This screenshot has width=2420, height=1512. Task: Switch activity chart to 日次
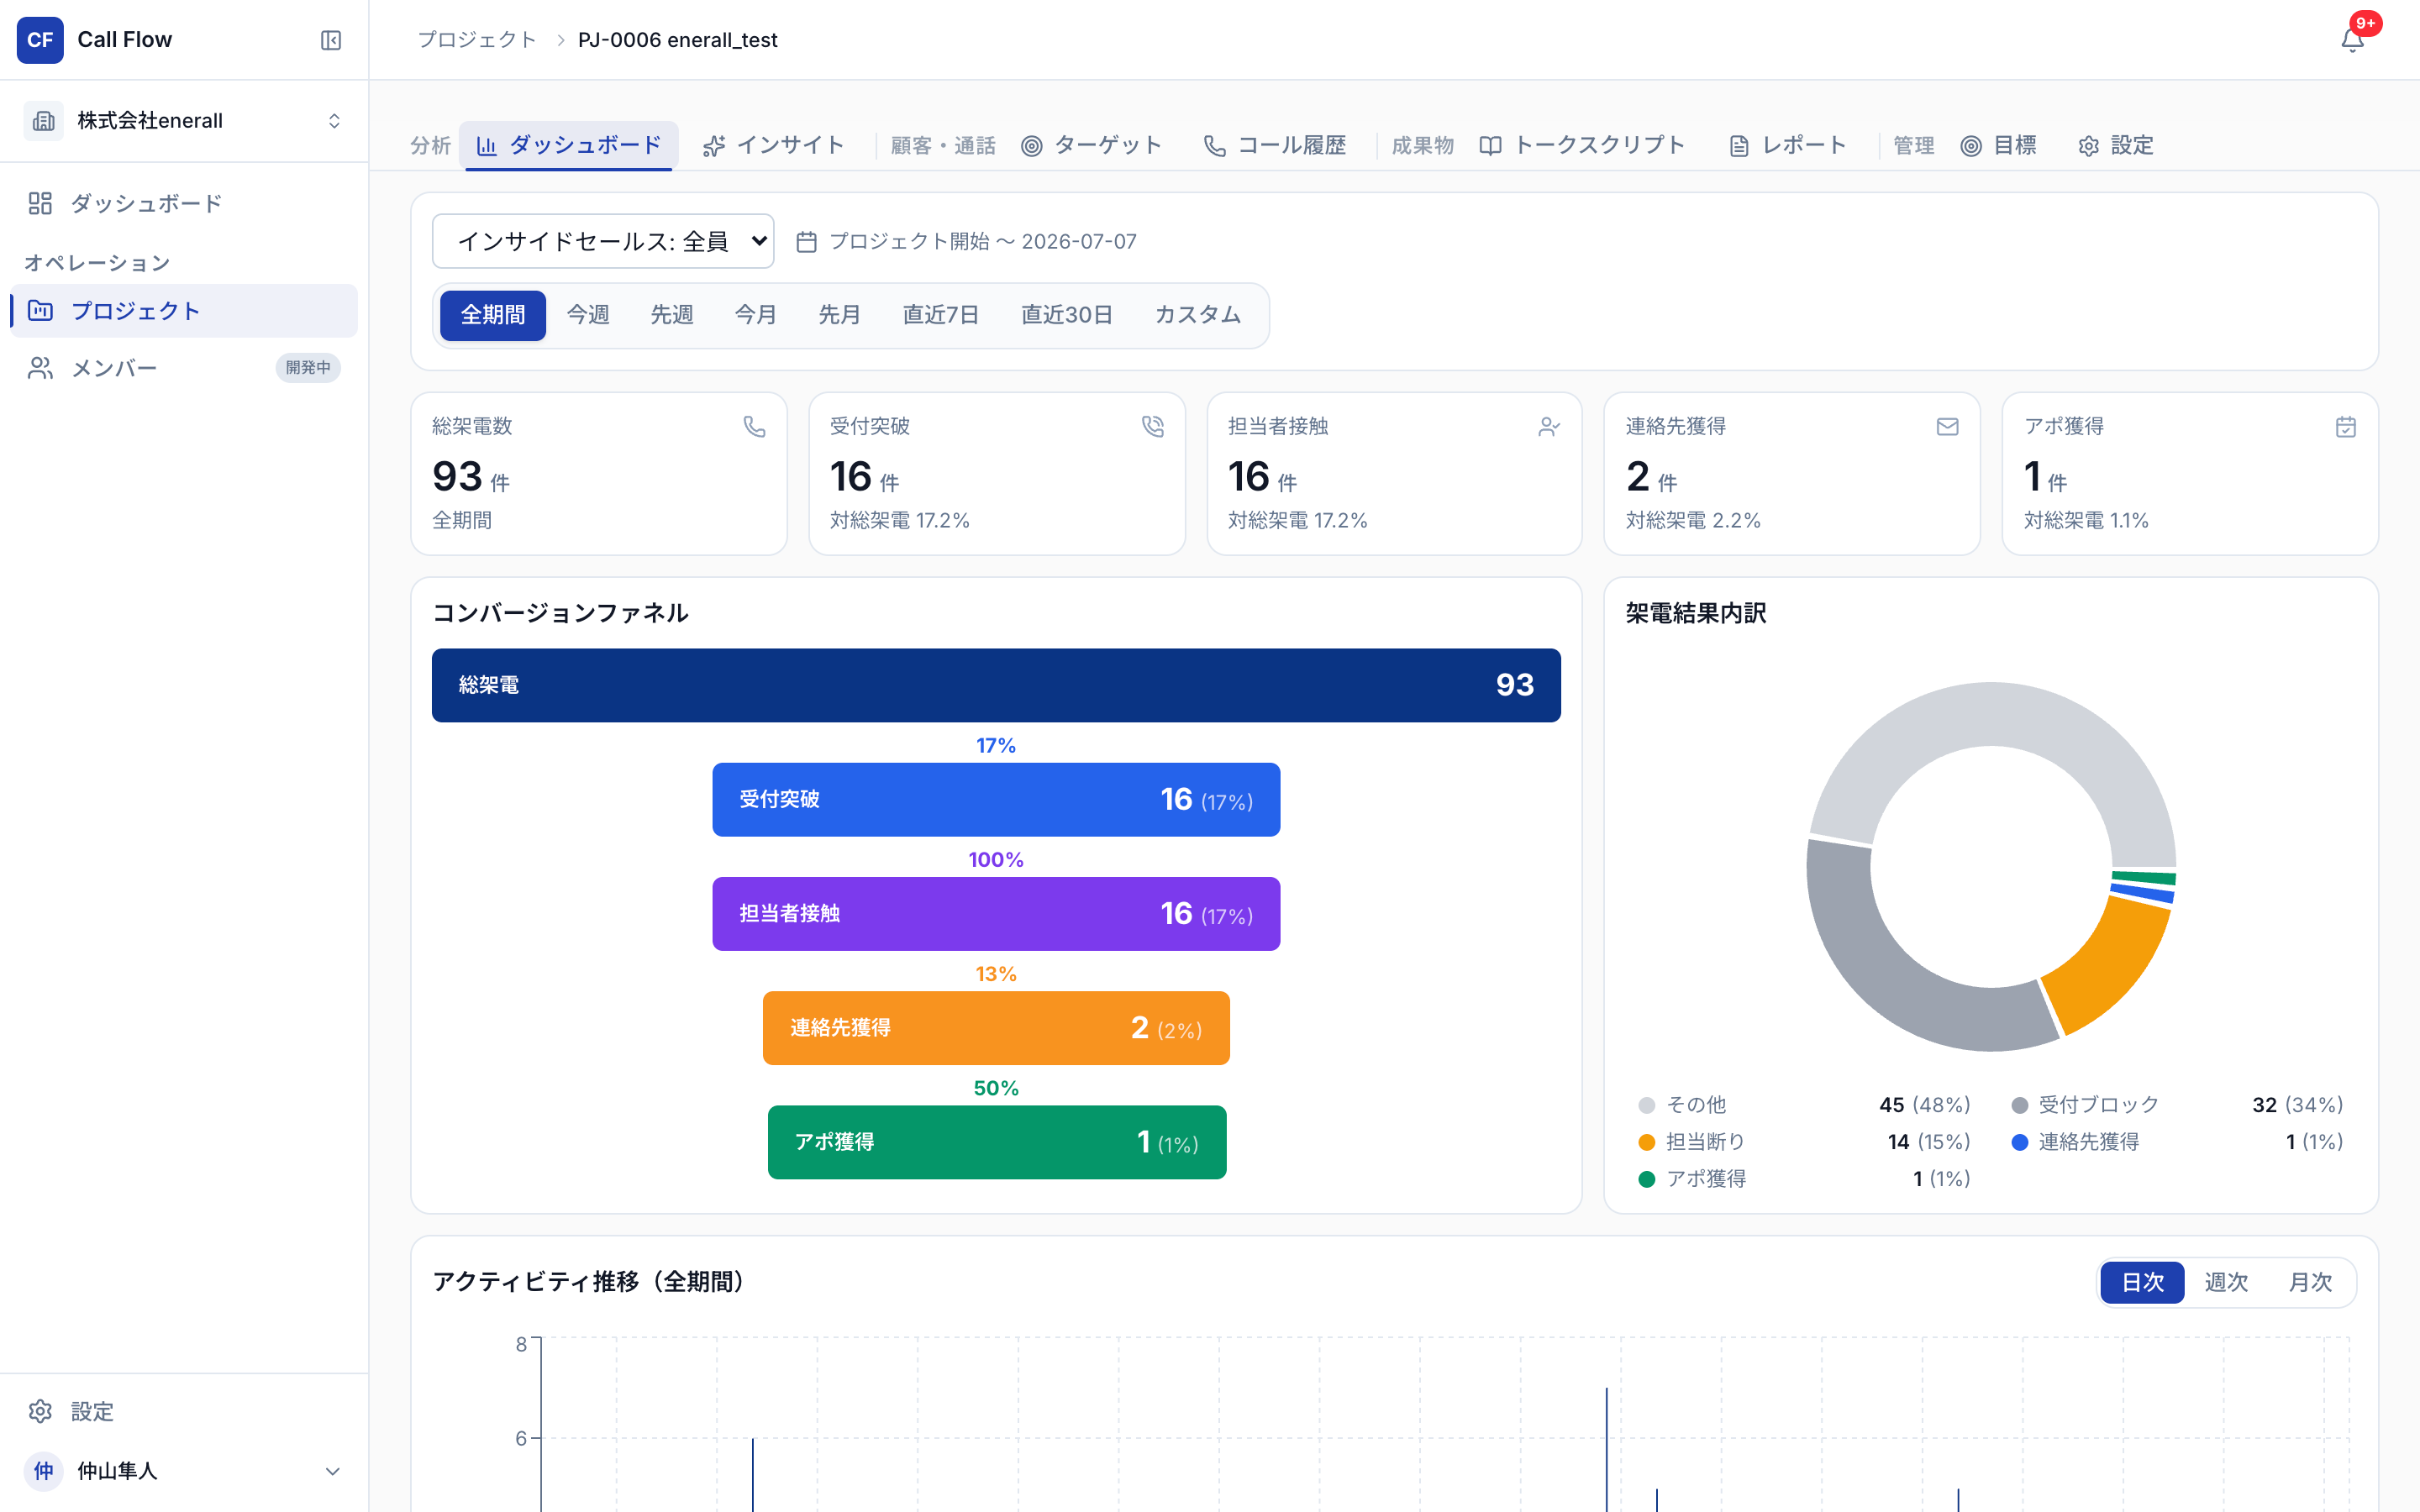[x=2142, y=1282]
